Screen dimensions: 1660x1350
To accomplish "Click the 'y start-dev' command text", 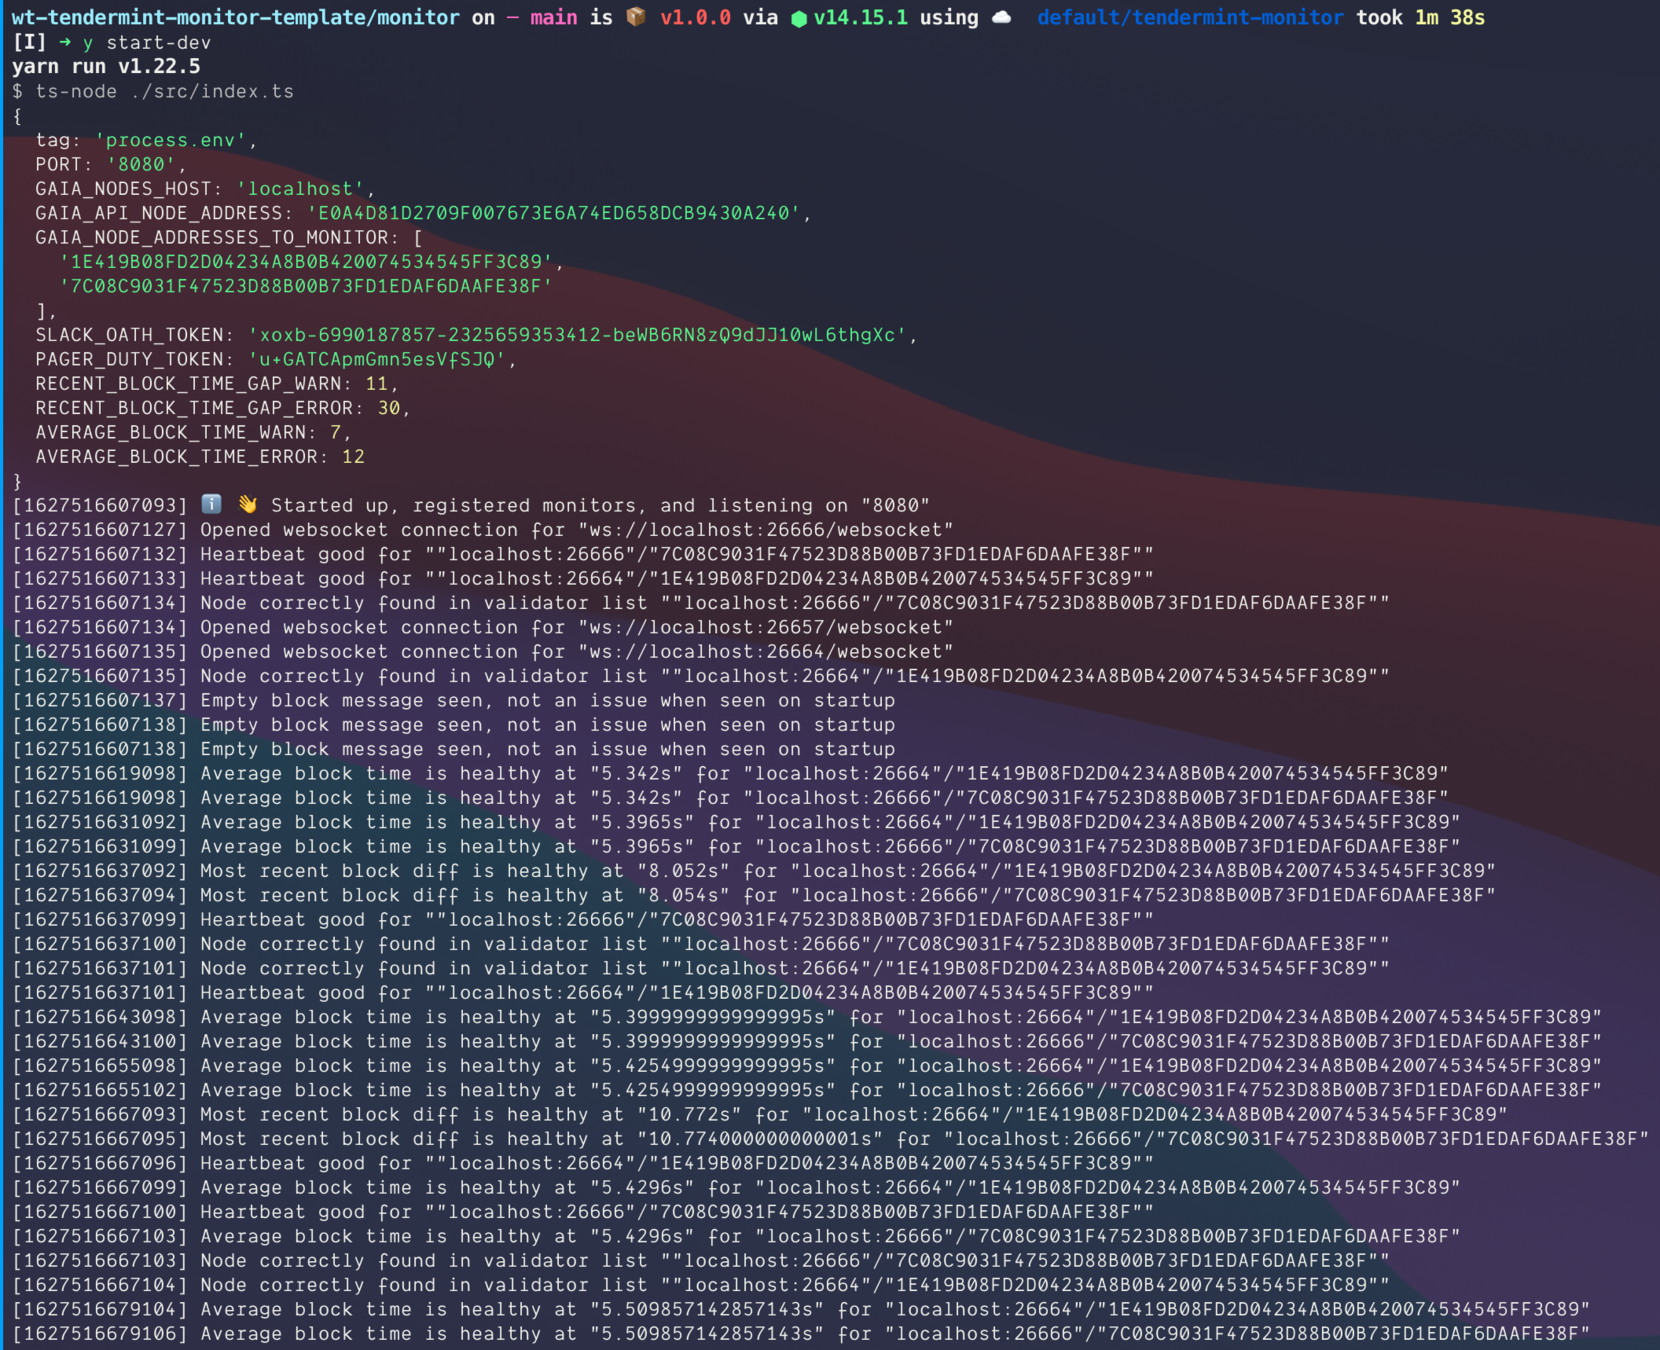I will pyautogui.click(x=147, y=42).
